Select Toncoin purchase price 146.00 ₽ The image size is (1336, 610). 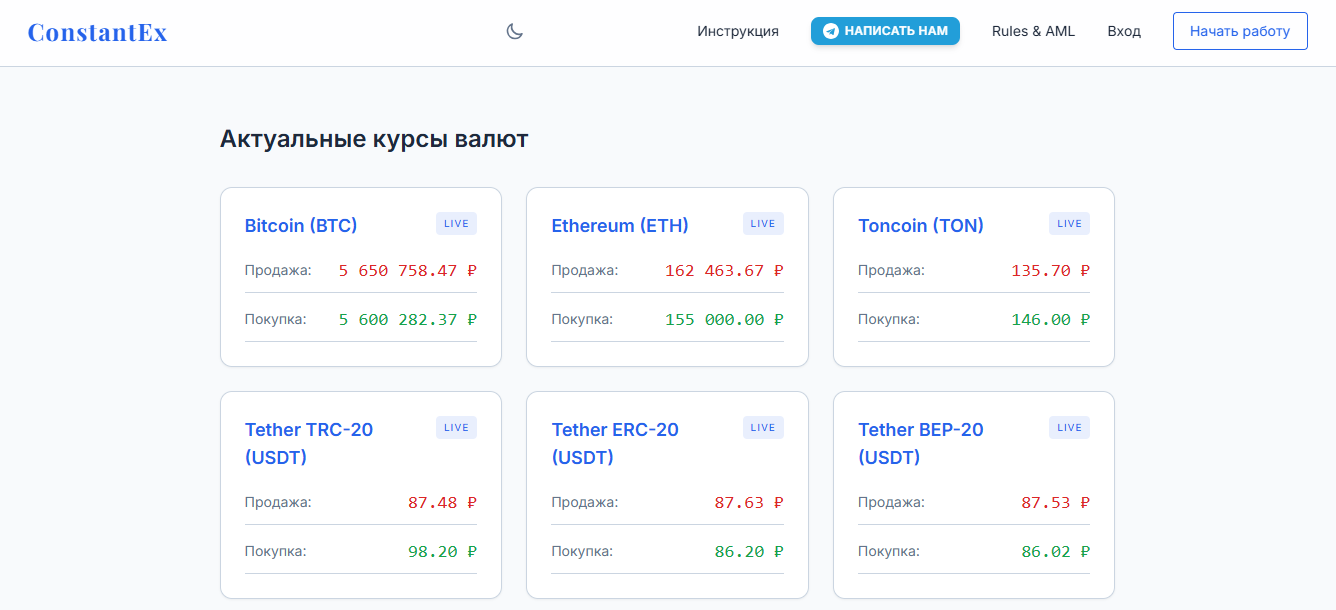(1051, 320)
